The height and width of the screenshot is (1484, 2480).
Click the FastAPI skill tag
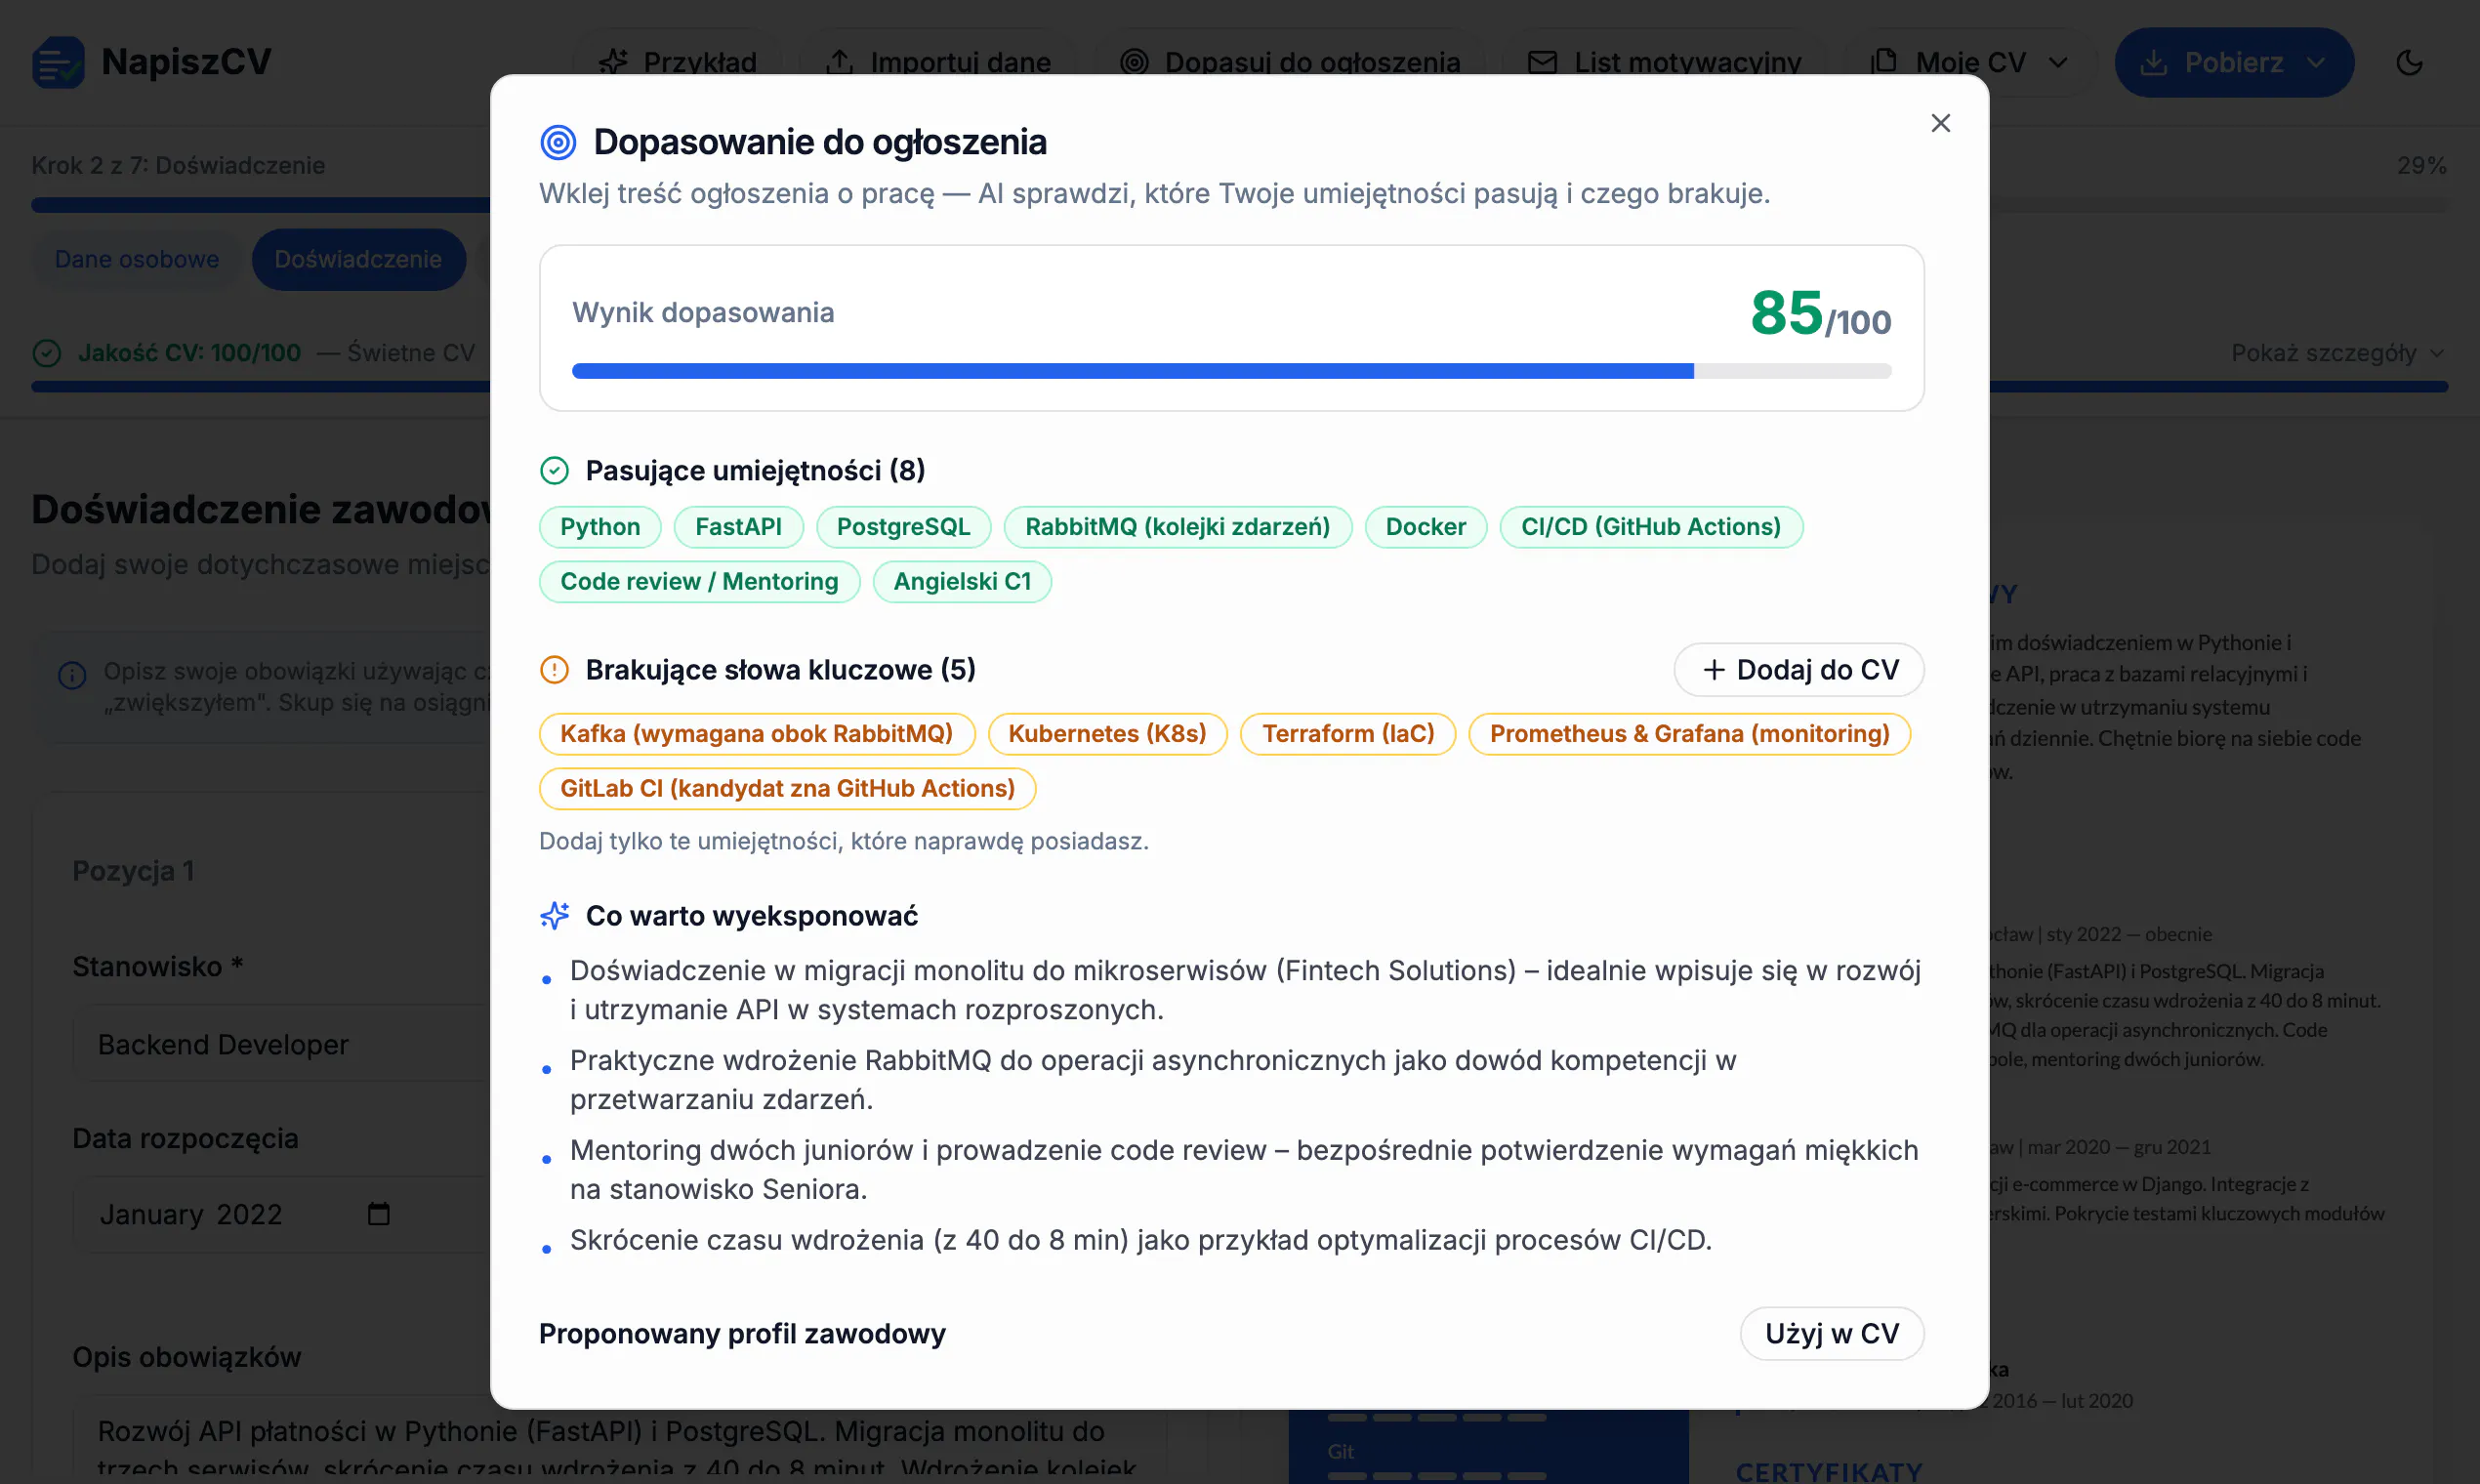click(738, 527)
